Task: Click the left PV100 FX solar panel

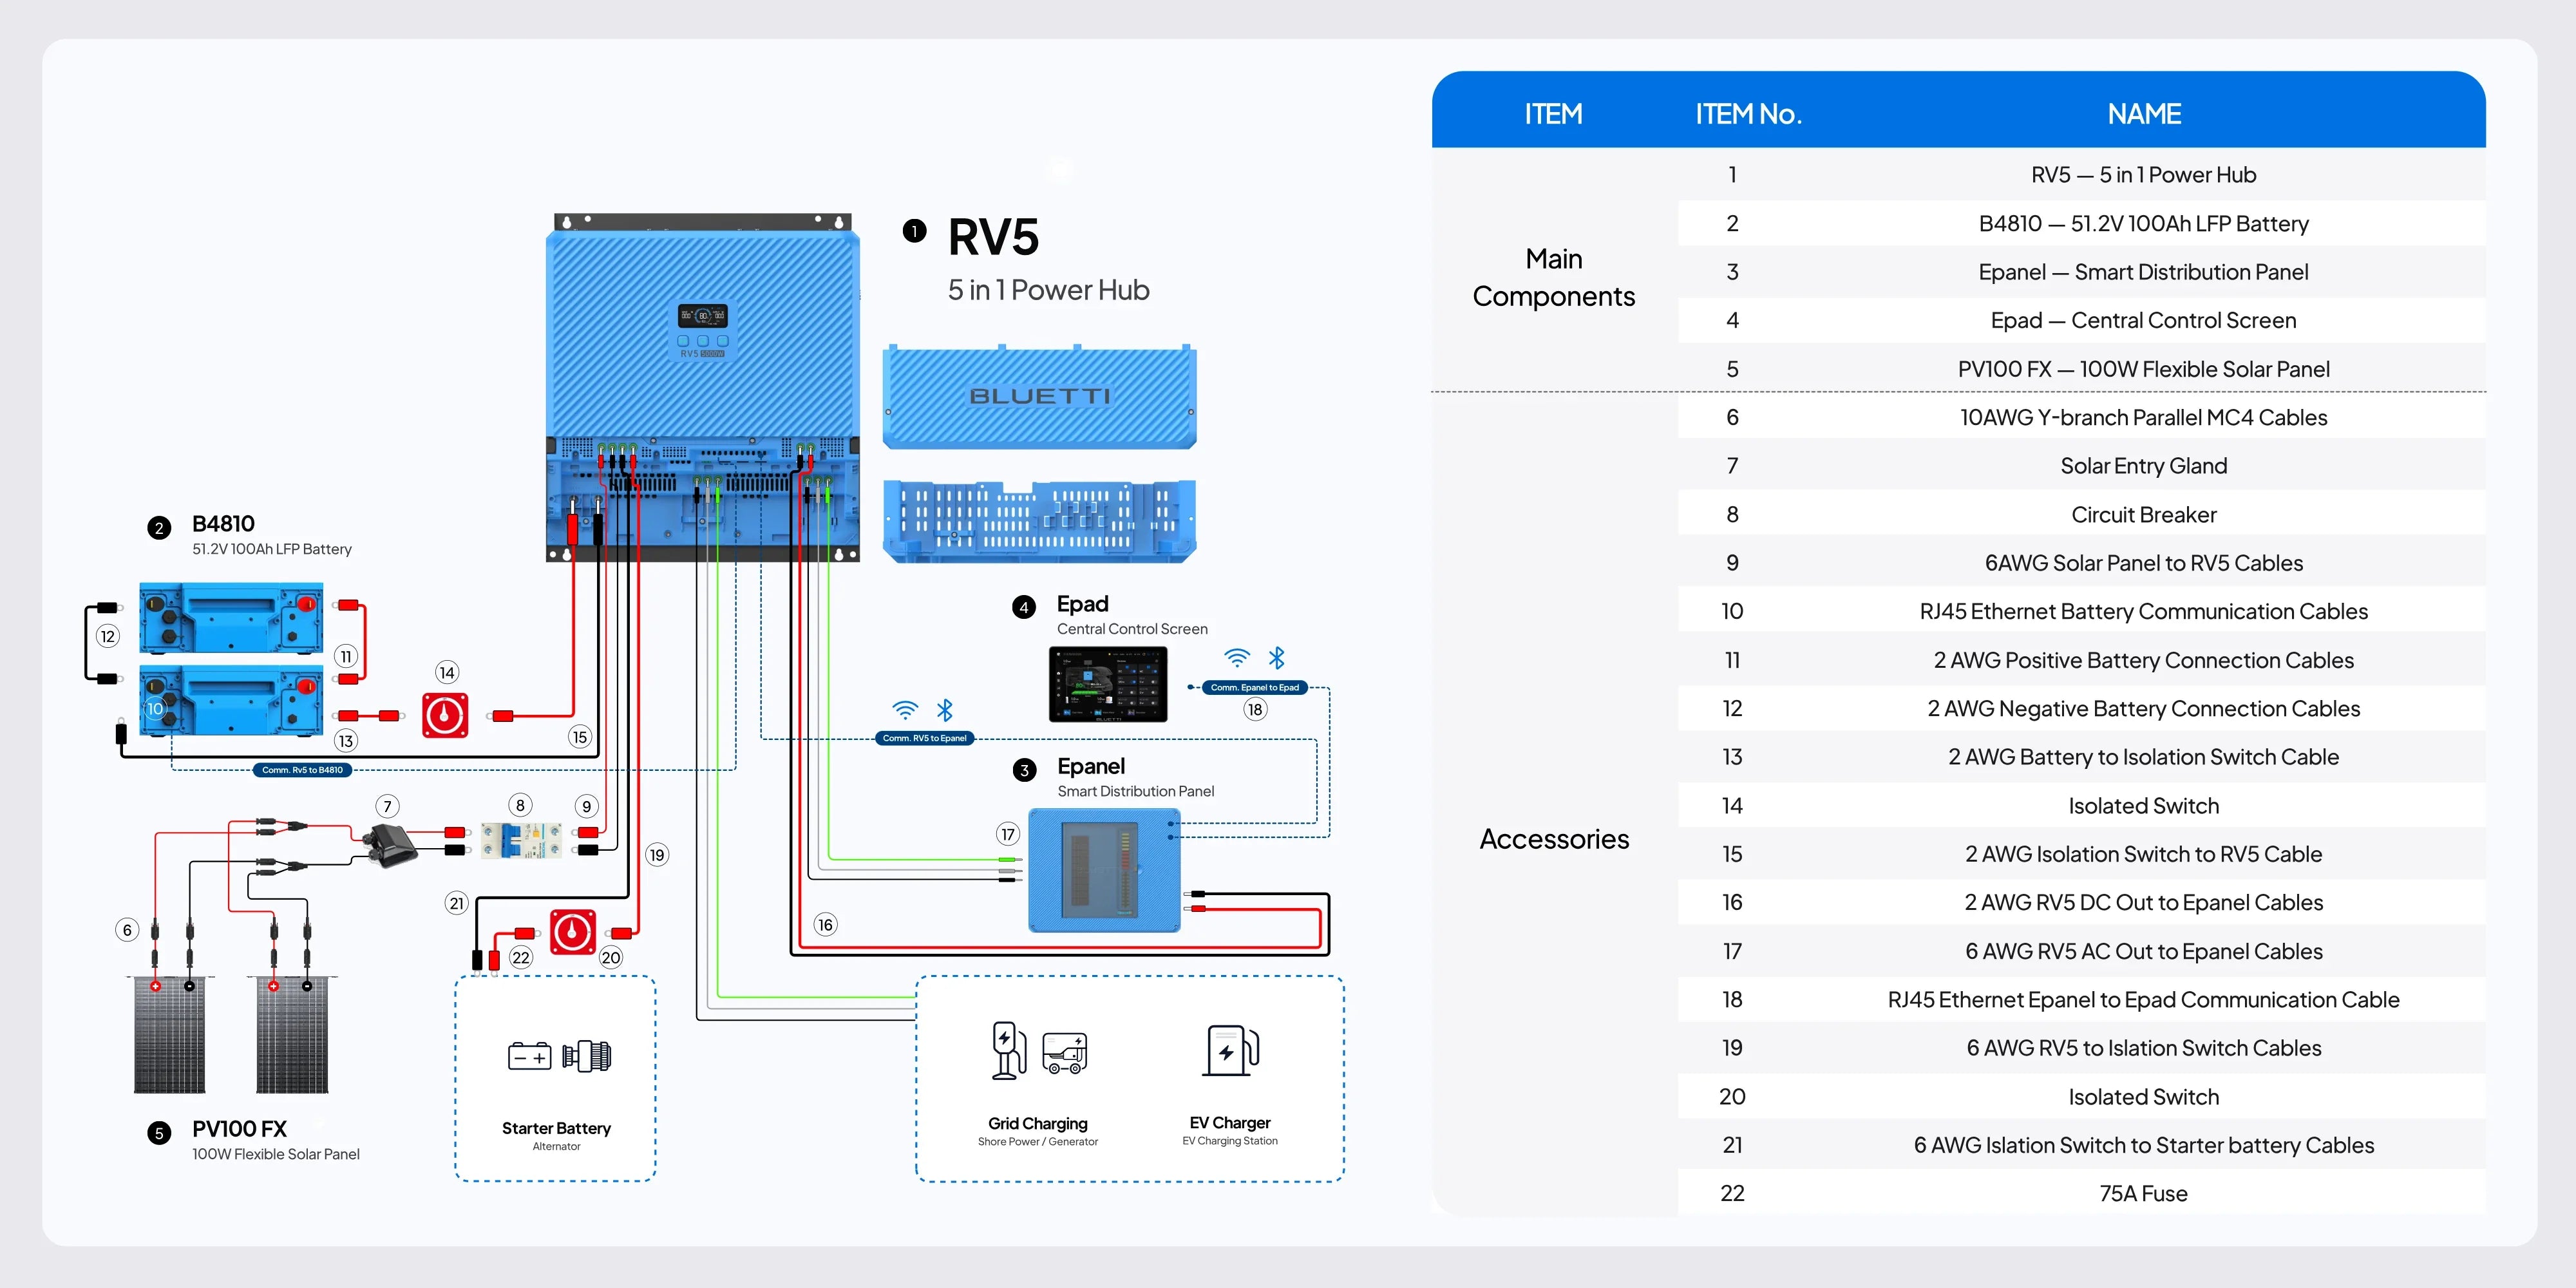Action: (170, 1035)
